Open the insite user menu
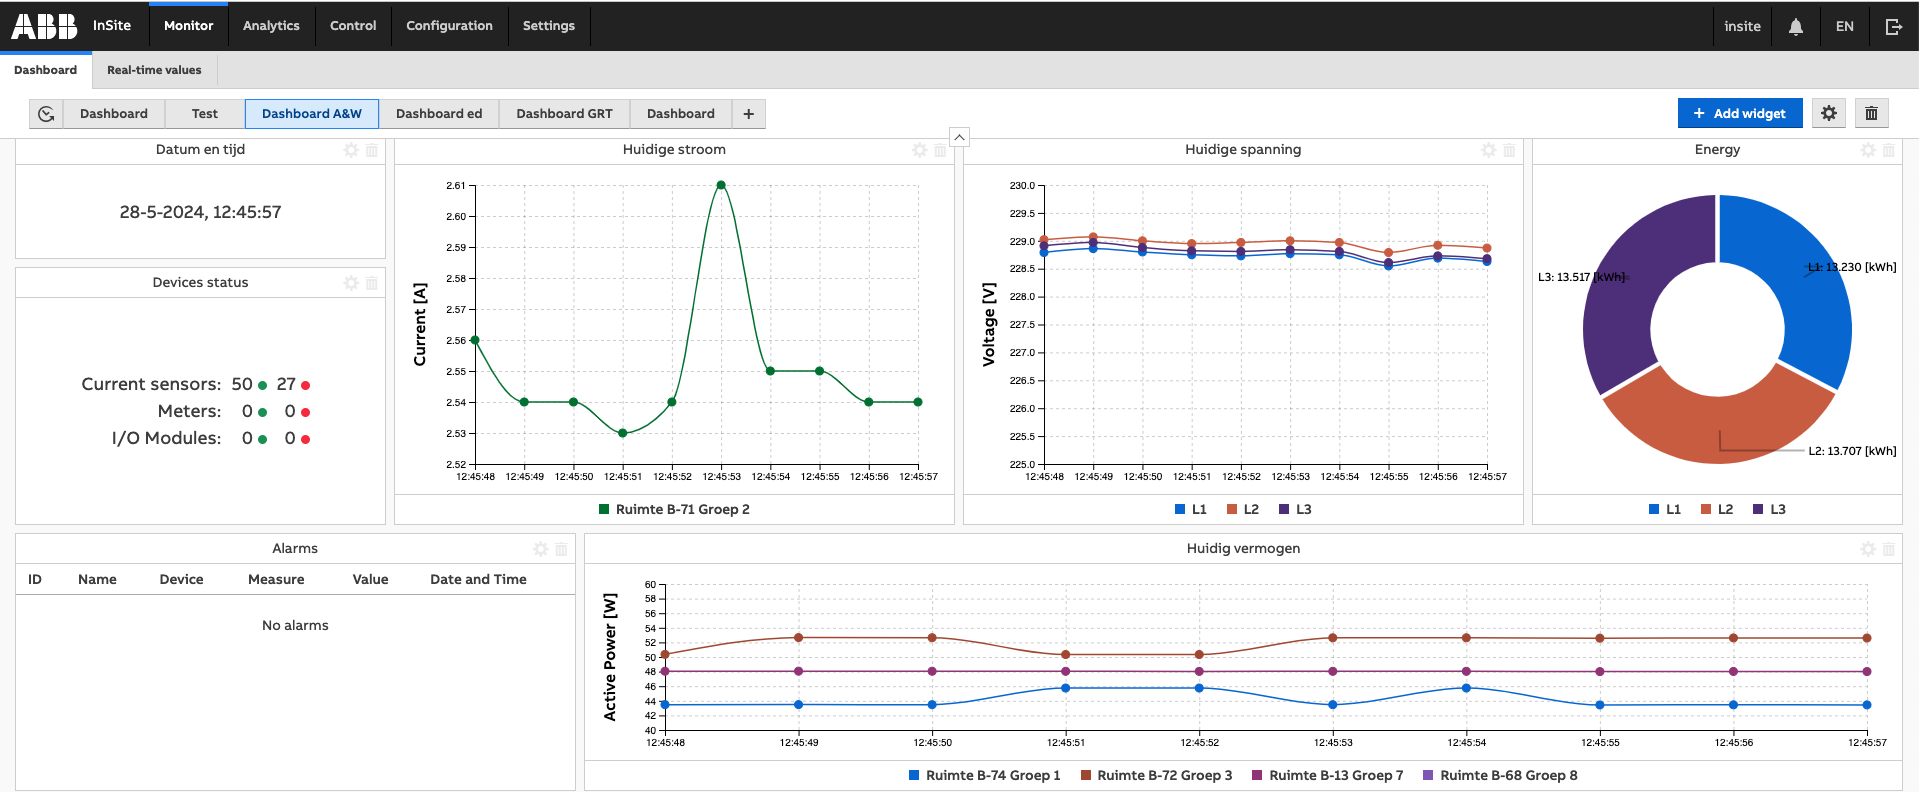1919x792 pixels. pyautogui.click(x=1741, y=27)
